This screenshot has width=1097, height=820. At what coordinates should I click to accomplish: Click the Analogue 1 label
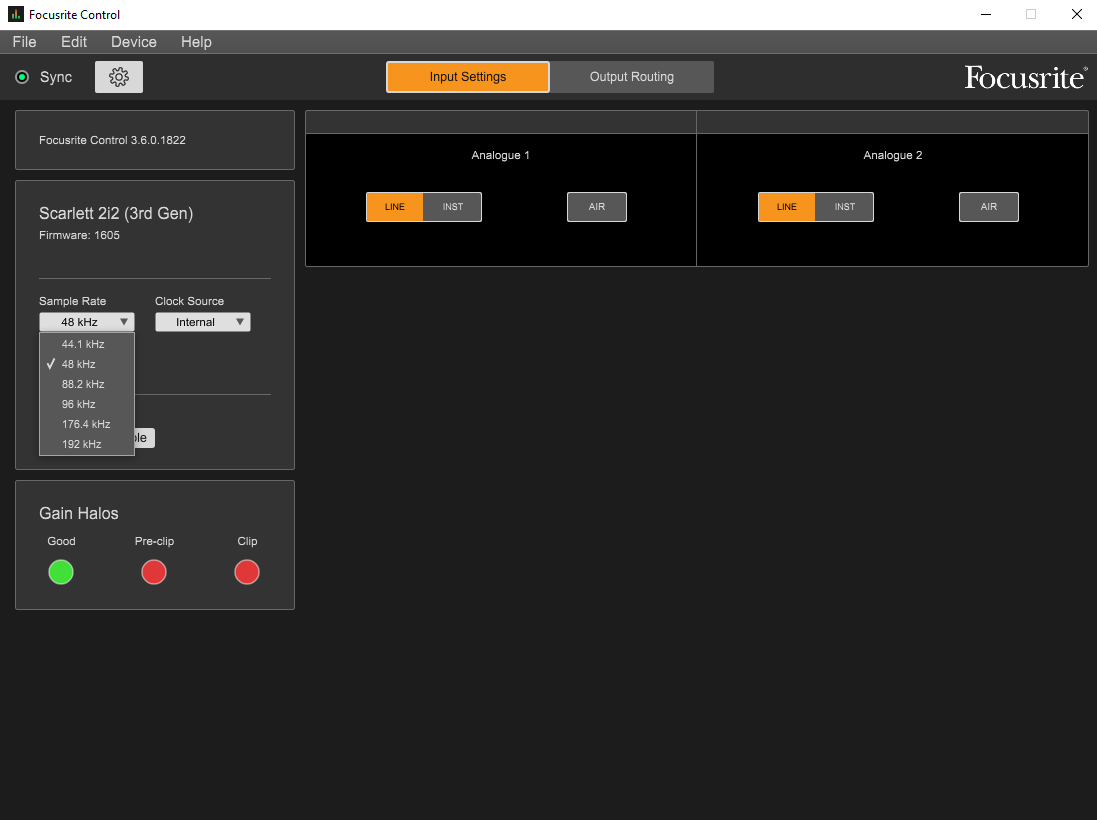(x=500, y=155)
